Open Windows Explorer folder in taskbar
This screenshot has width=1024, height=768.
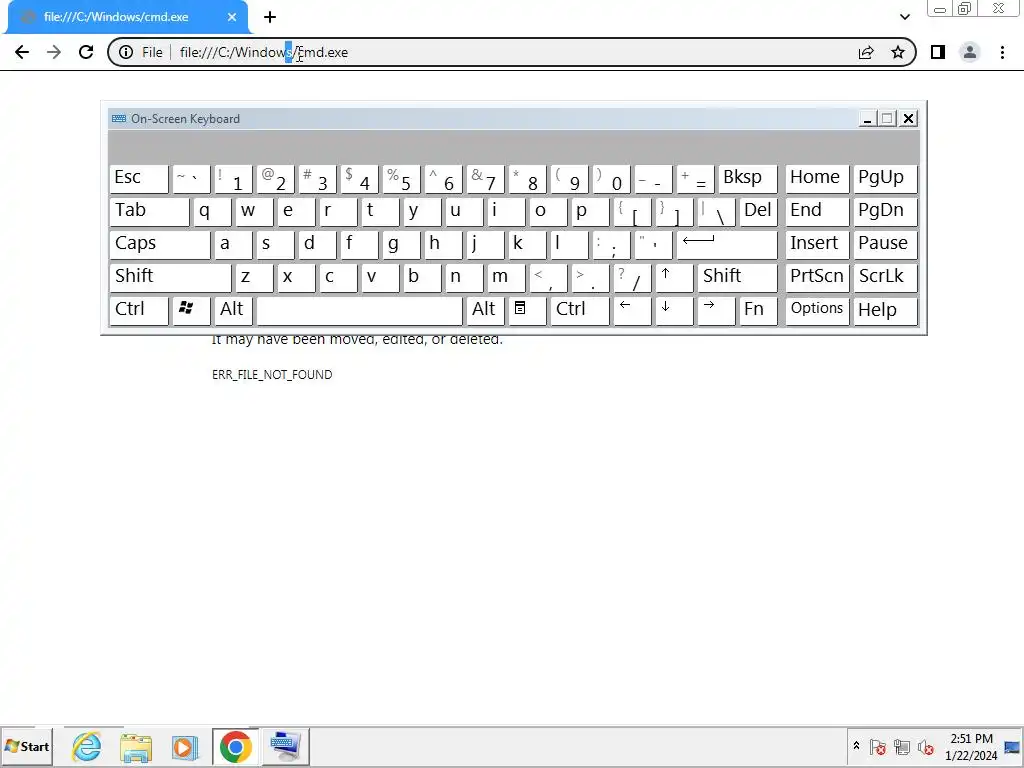136,746
